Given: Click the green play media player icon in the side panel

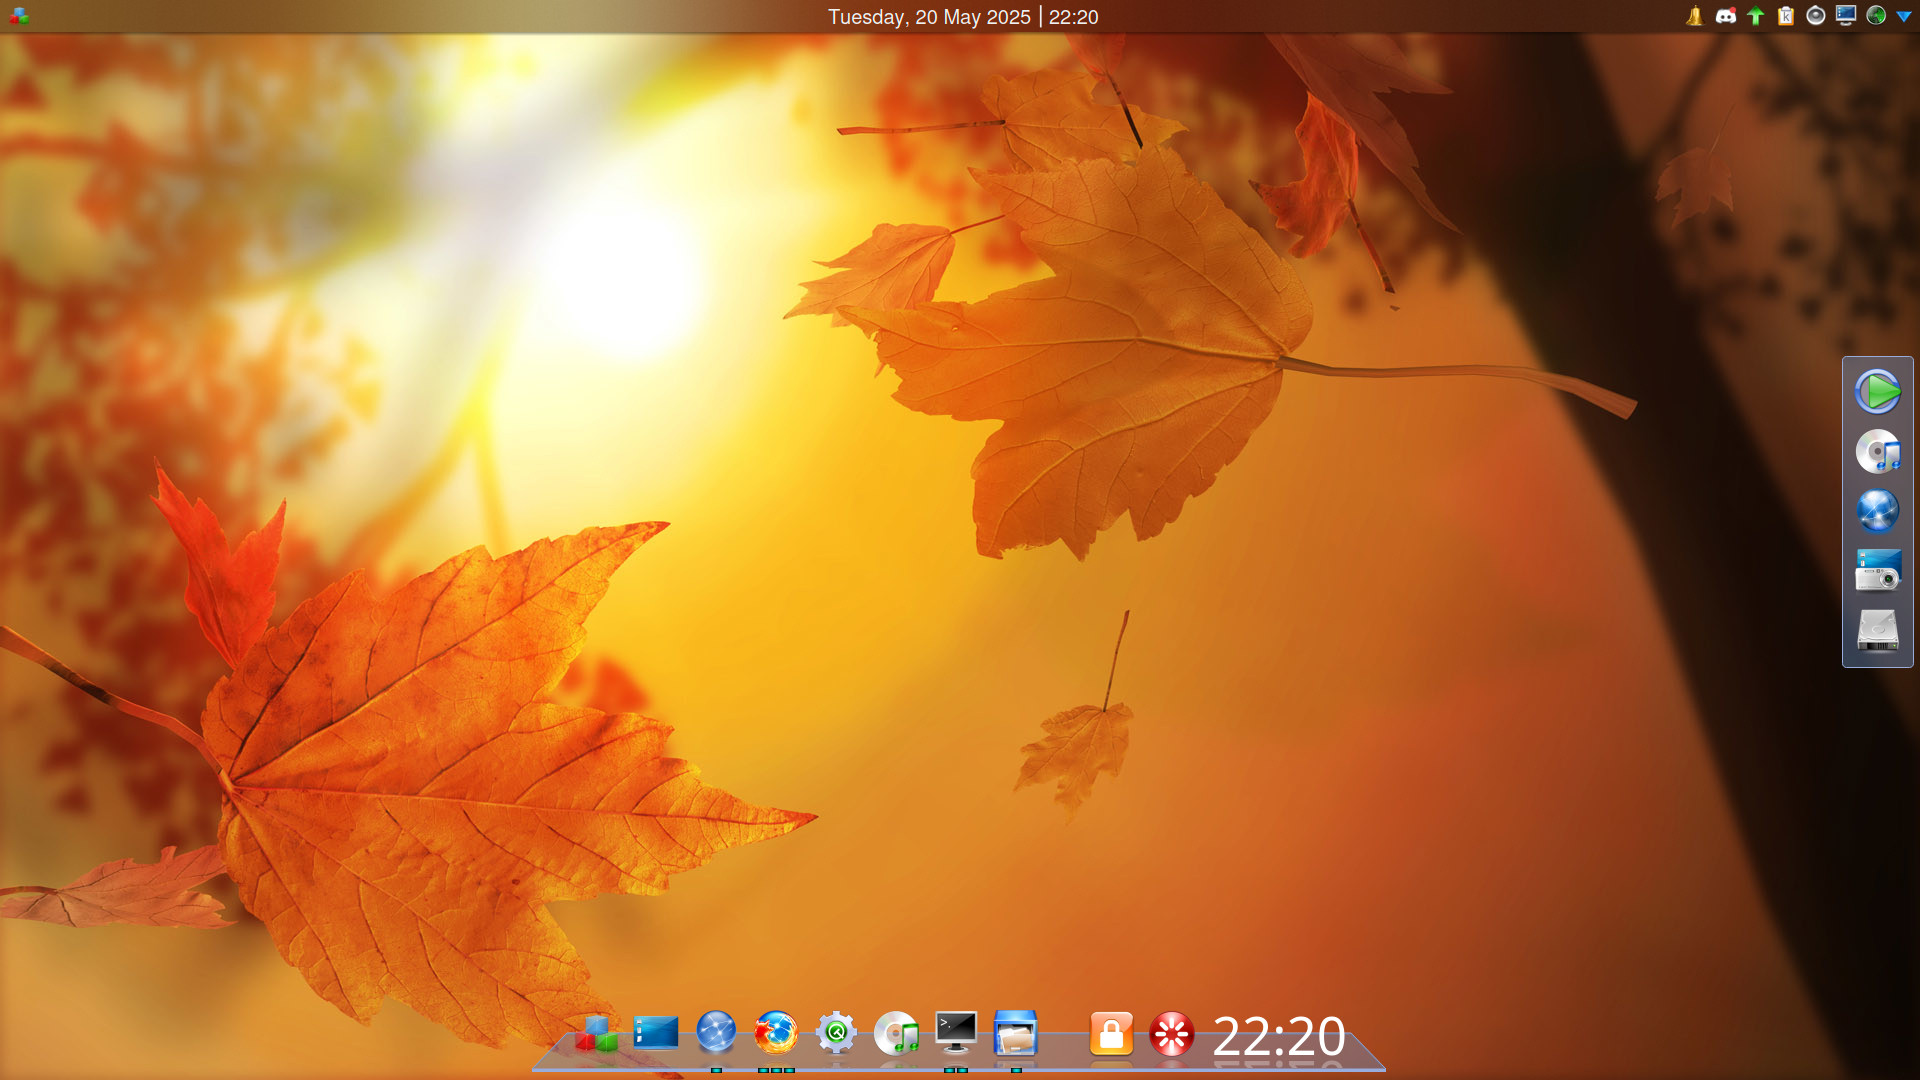Looking at the screenshot, I should (1878, 391).
